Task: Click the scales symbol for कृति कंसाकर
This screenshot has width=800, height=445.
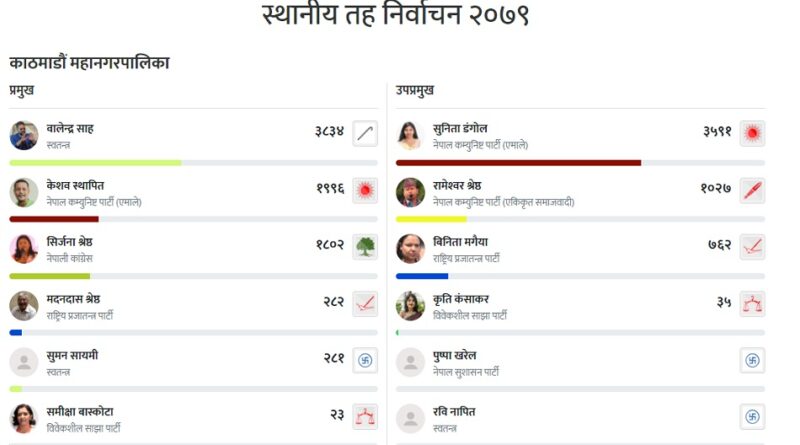Action: click(752, 304)
